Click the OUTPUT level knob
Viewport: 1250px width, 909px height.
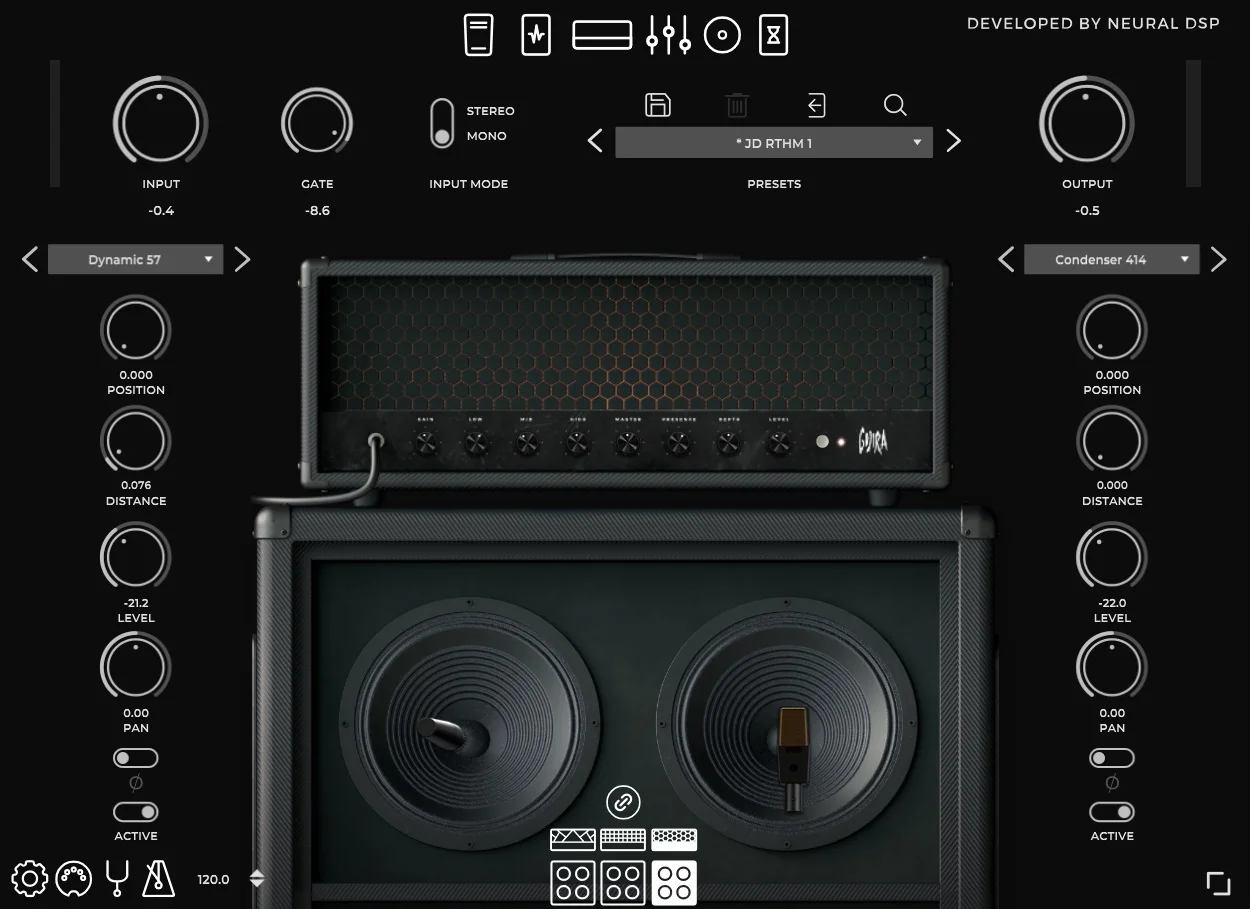point(1087,121)
